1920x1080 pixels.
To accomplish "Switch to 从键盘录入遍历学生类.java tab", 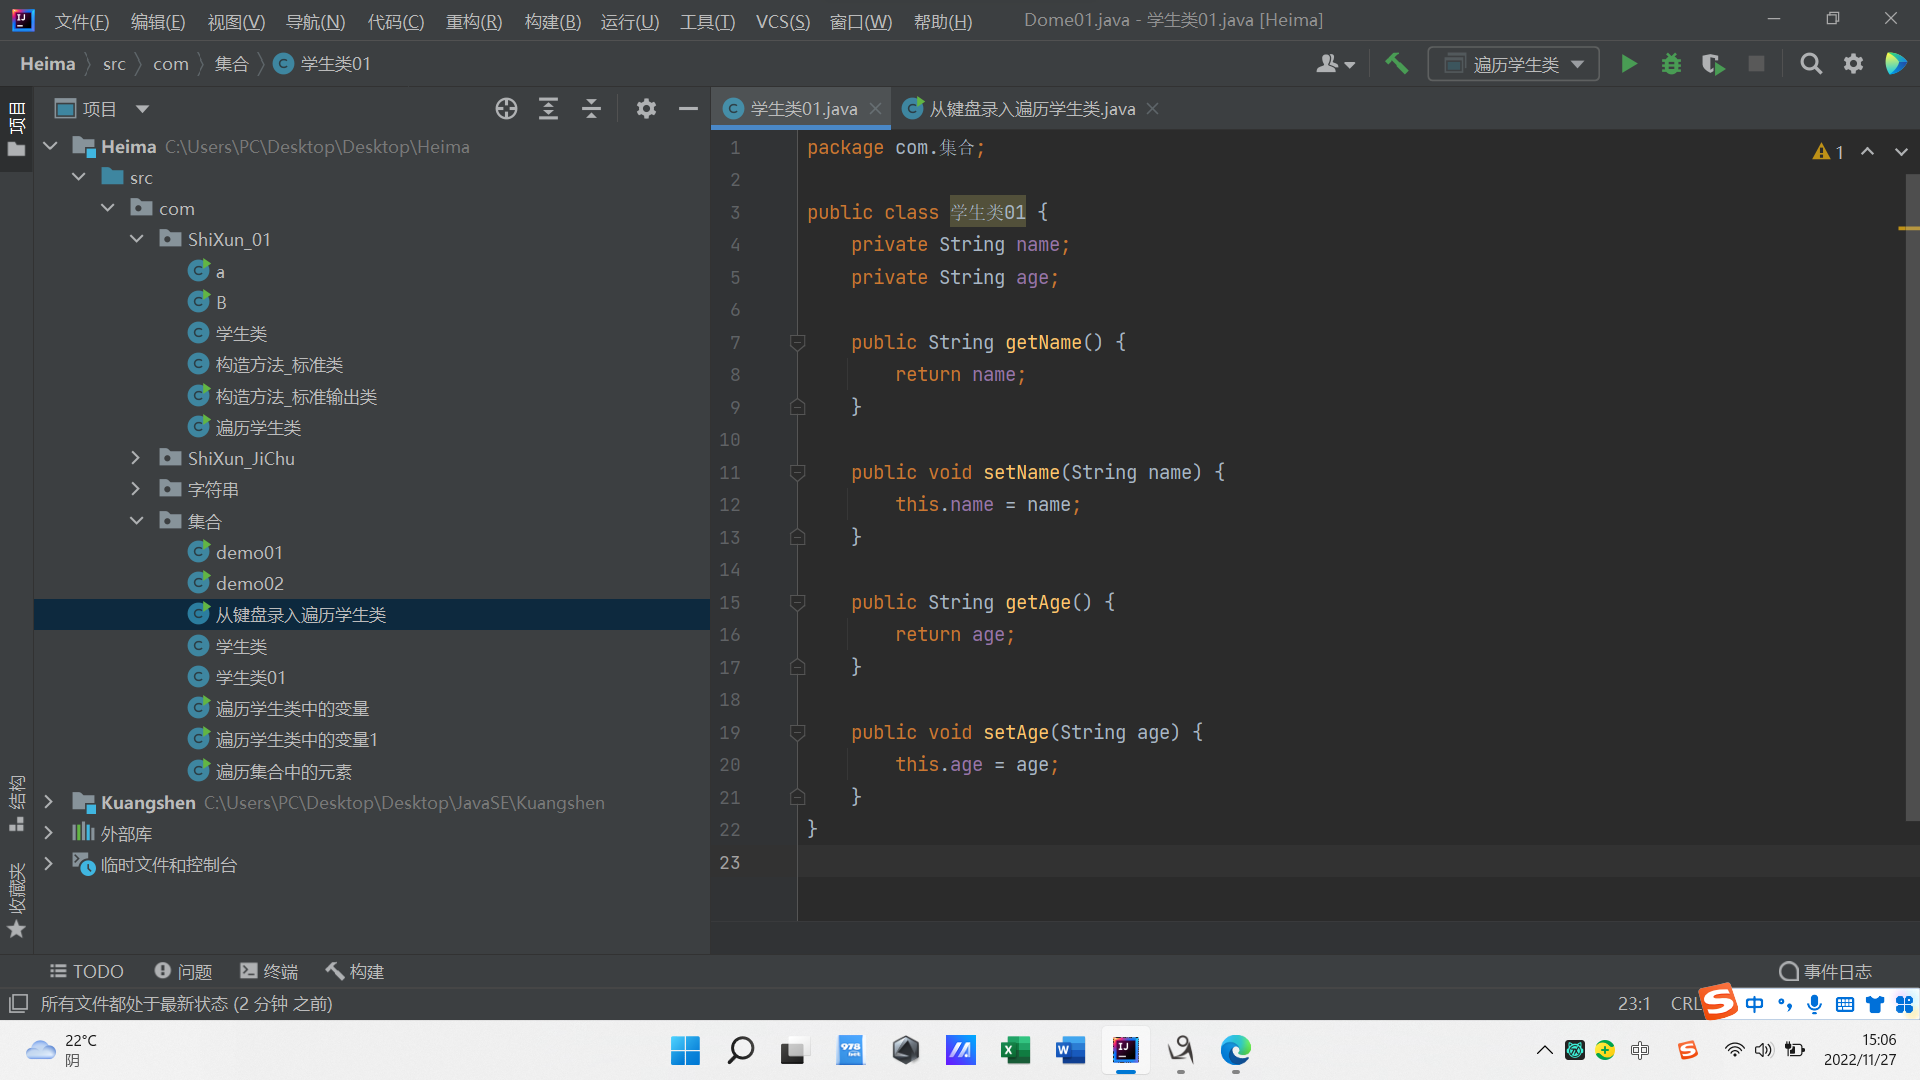I will [1031, 109].
